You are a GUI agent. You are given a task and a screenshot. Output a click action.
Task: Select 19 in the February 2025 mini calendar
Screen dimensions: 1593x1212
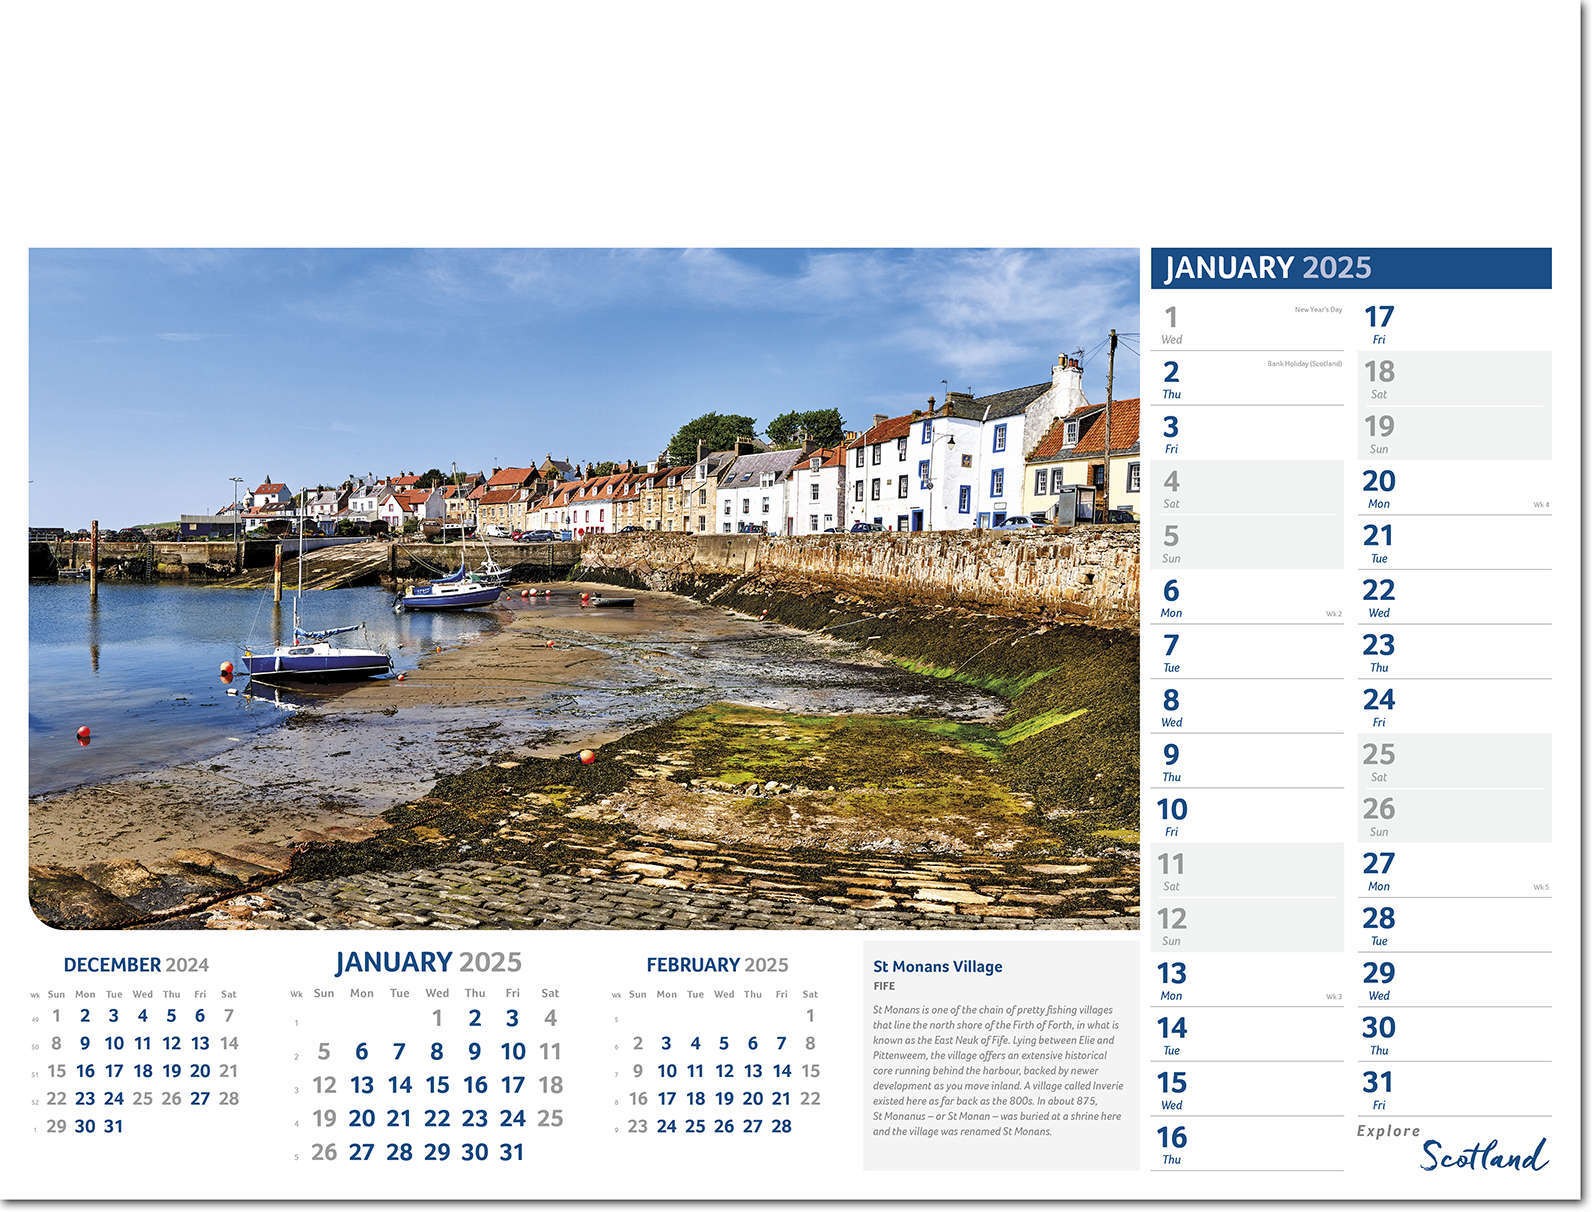coord(724,1098)
